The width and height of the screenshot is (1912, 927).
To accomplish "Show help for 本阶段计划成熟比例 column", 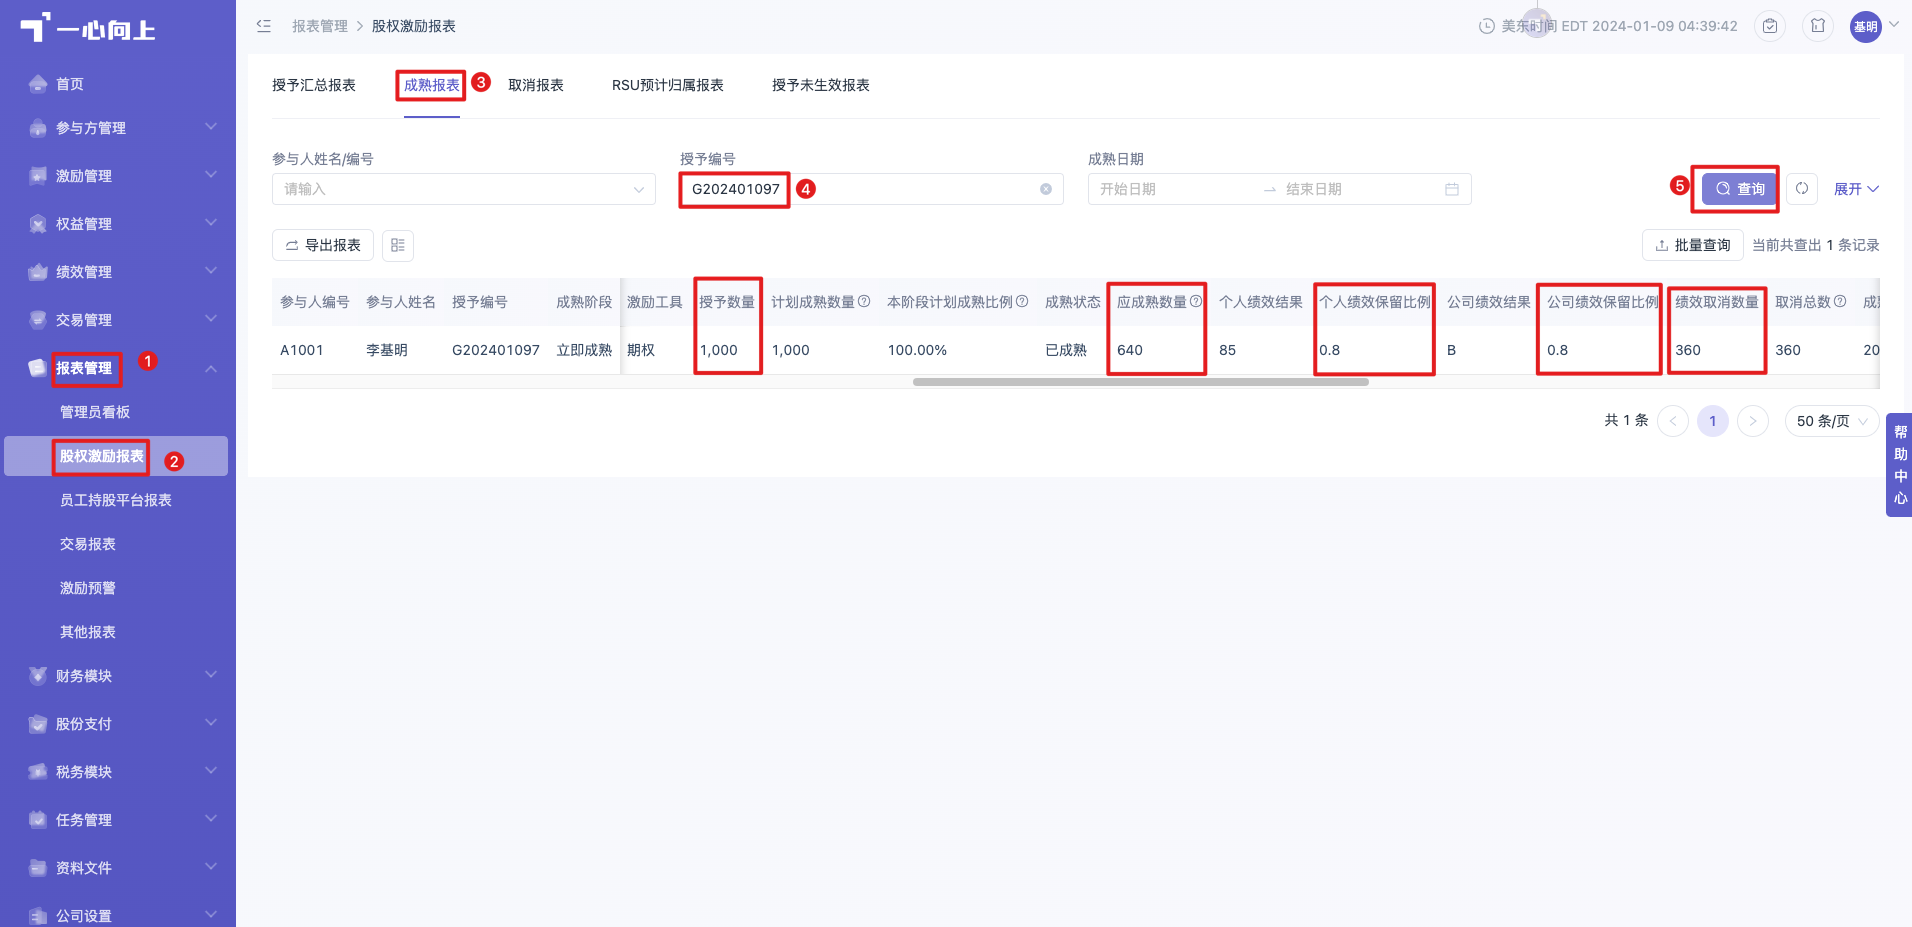I will pyautogui.click(x=1022, y=301).
